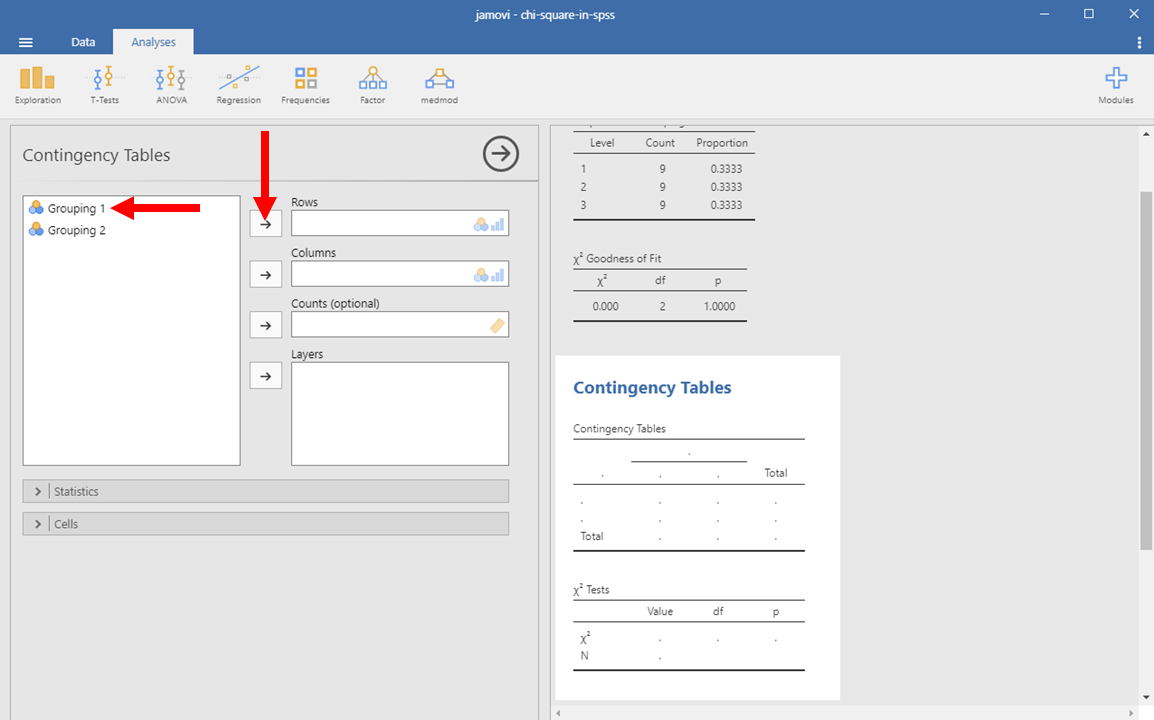1154x720 pixels.
Task: Select the Analyses tab
Action: point(153,42)
